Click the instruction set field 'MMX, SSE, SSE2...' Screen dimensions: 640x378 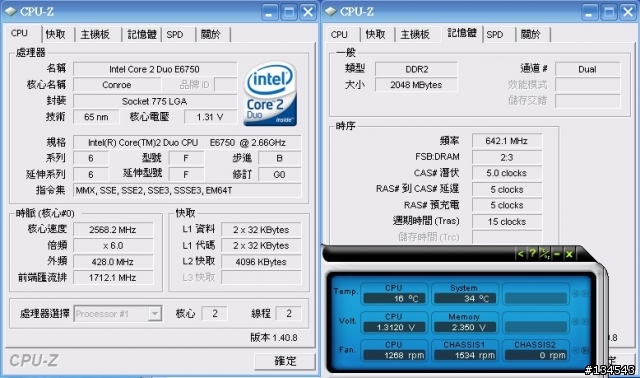(x=187, y=191)
